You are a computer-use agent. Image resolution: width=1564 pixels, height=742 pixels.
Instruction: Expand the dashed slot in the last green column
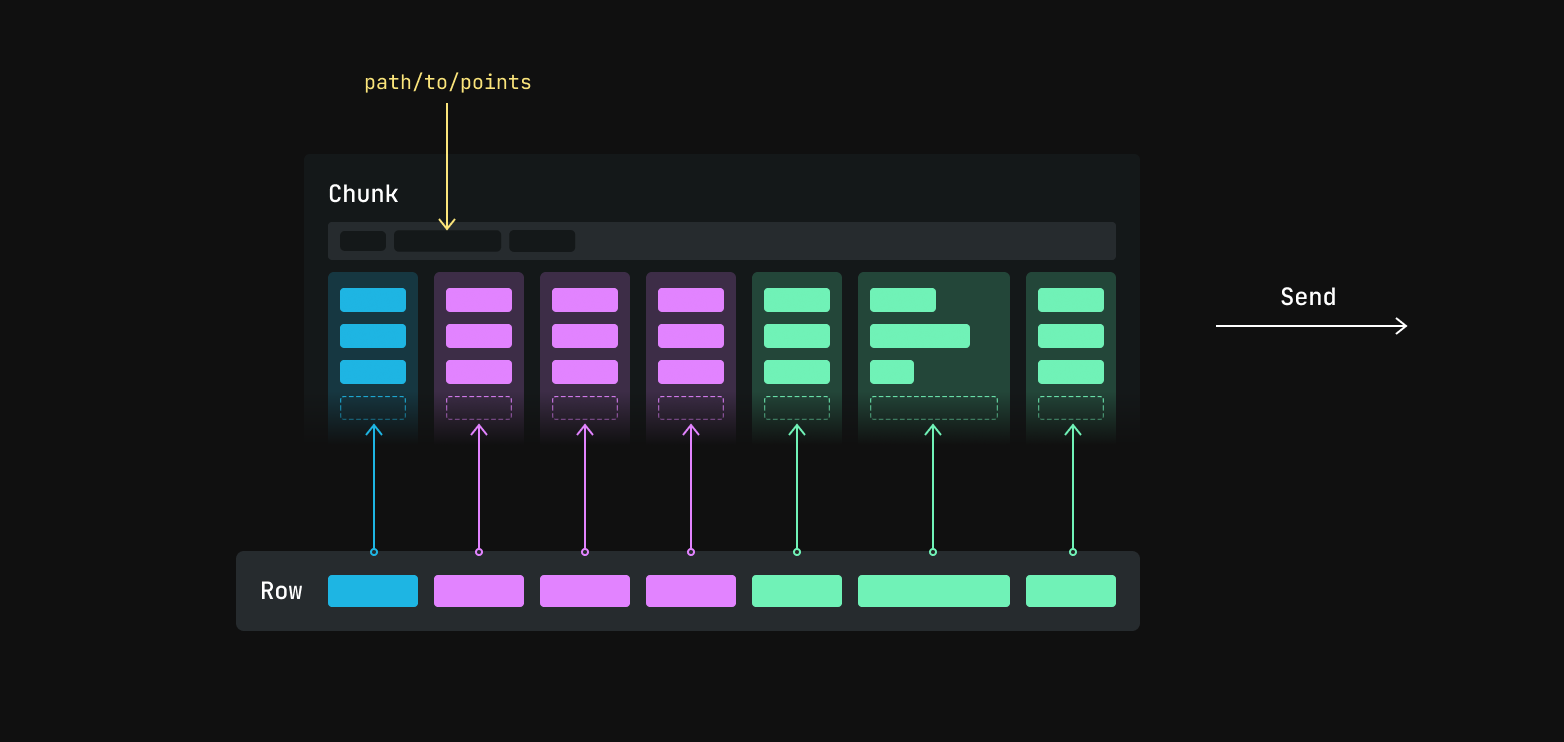point(1071,408)
